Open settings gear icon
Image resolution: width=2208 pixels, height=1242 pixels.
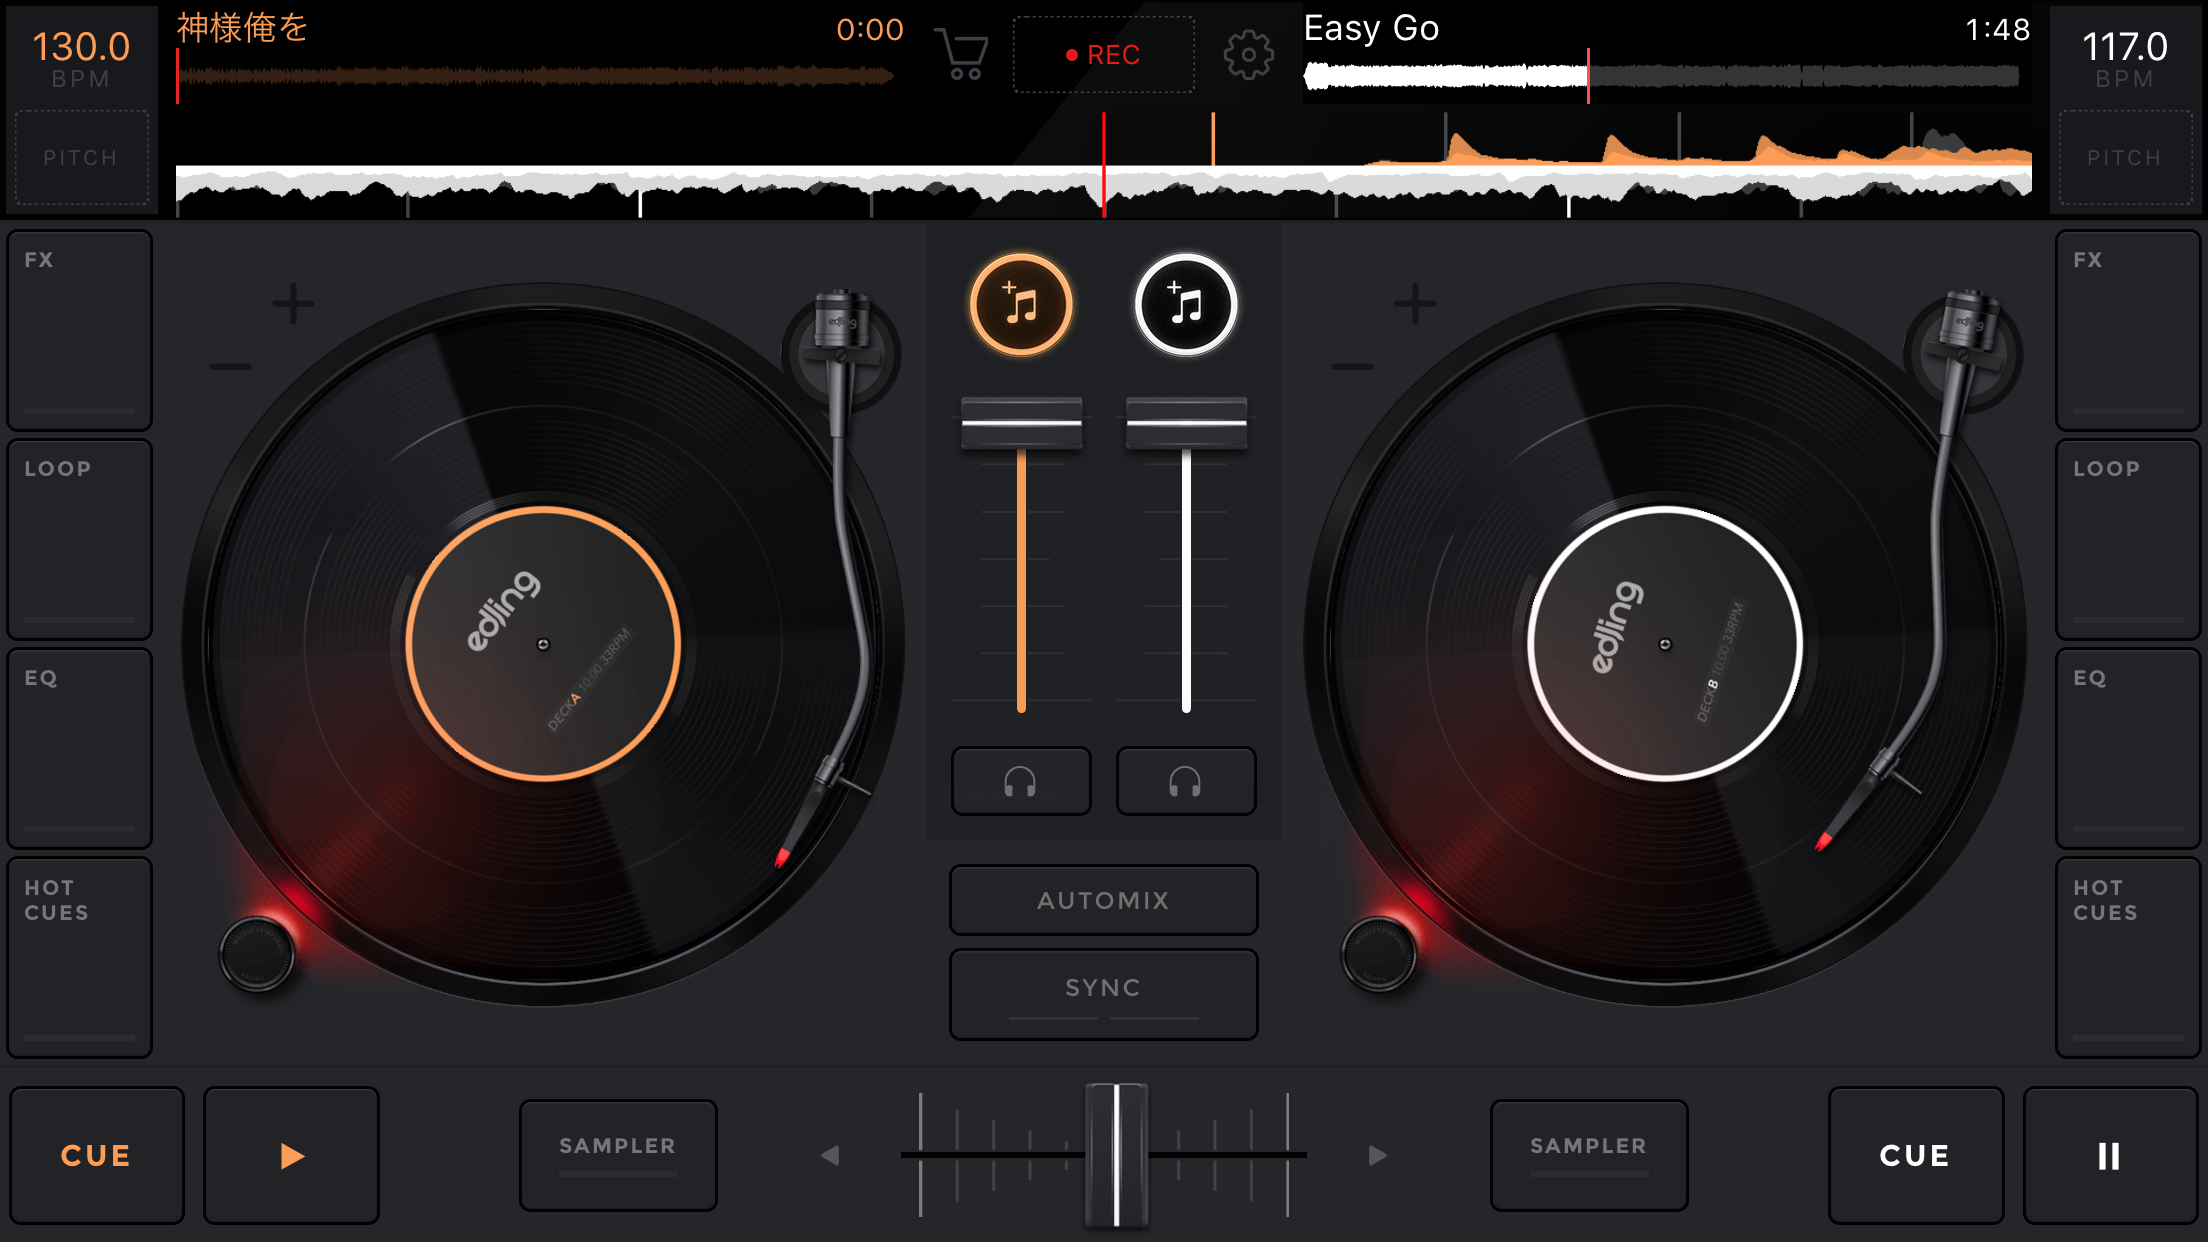[x=1248, y=54]
